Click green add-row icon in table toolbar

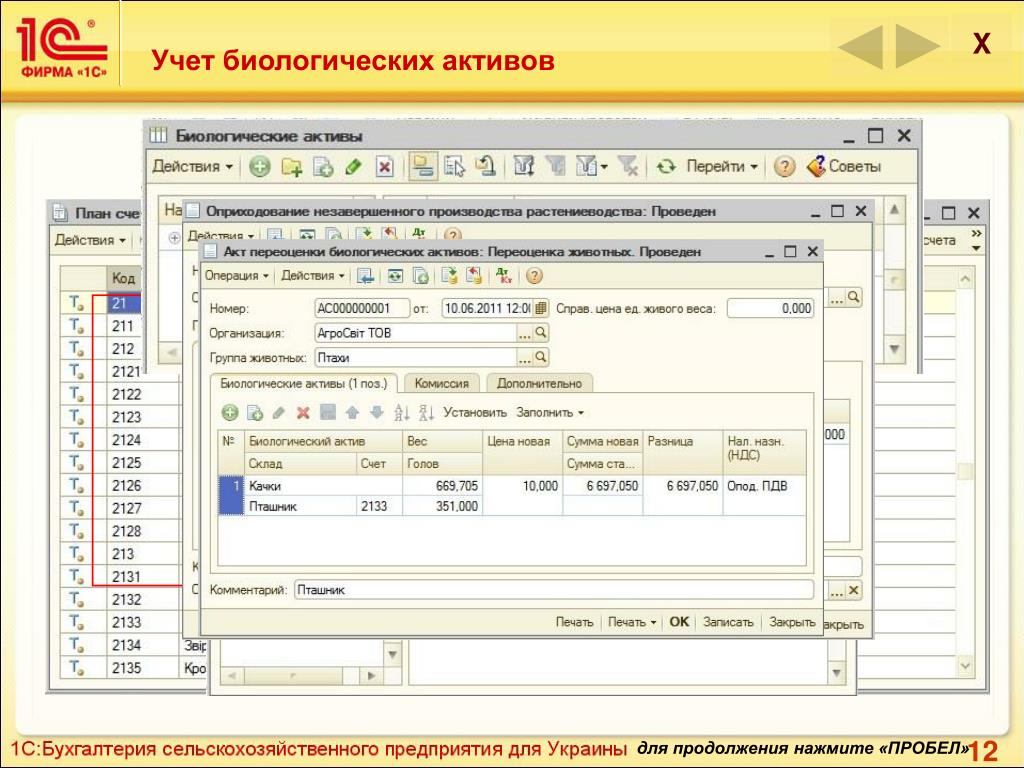click(230, 413)
